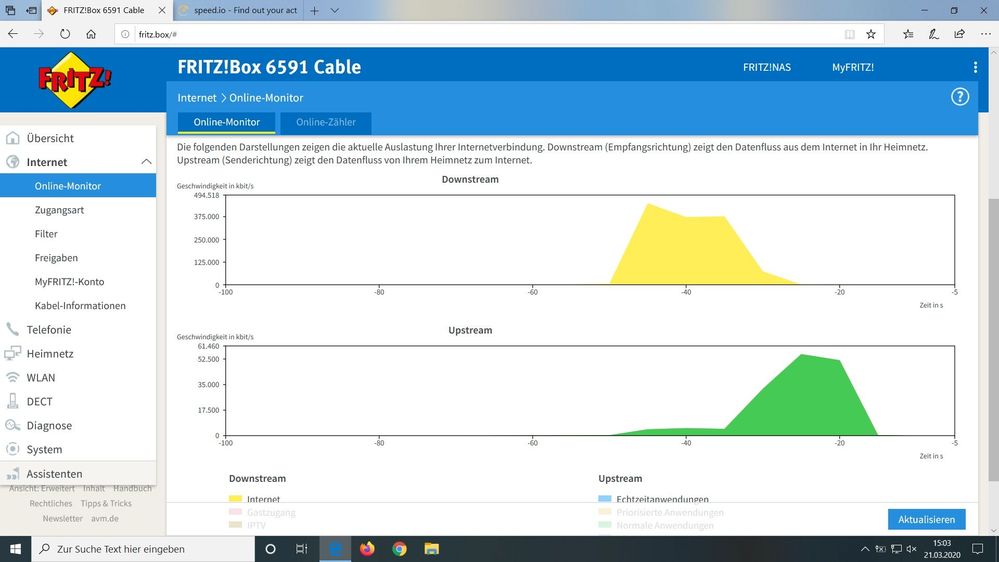Open the DECT menu
Screen dimensions: 999x562
click(x=39, y=401)
